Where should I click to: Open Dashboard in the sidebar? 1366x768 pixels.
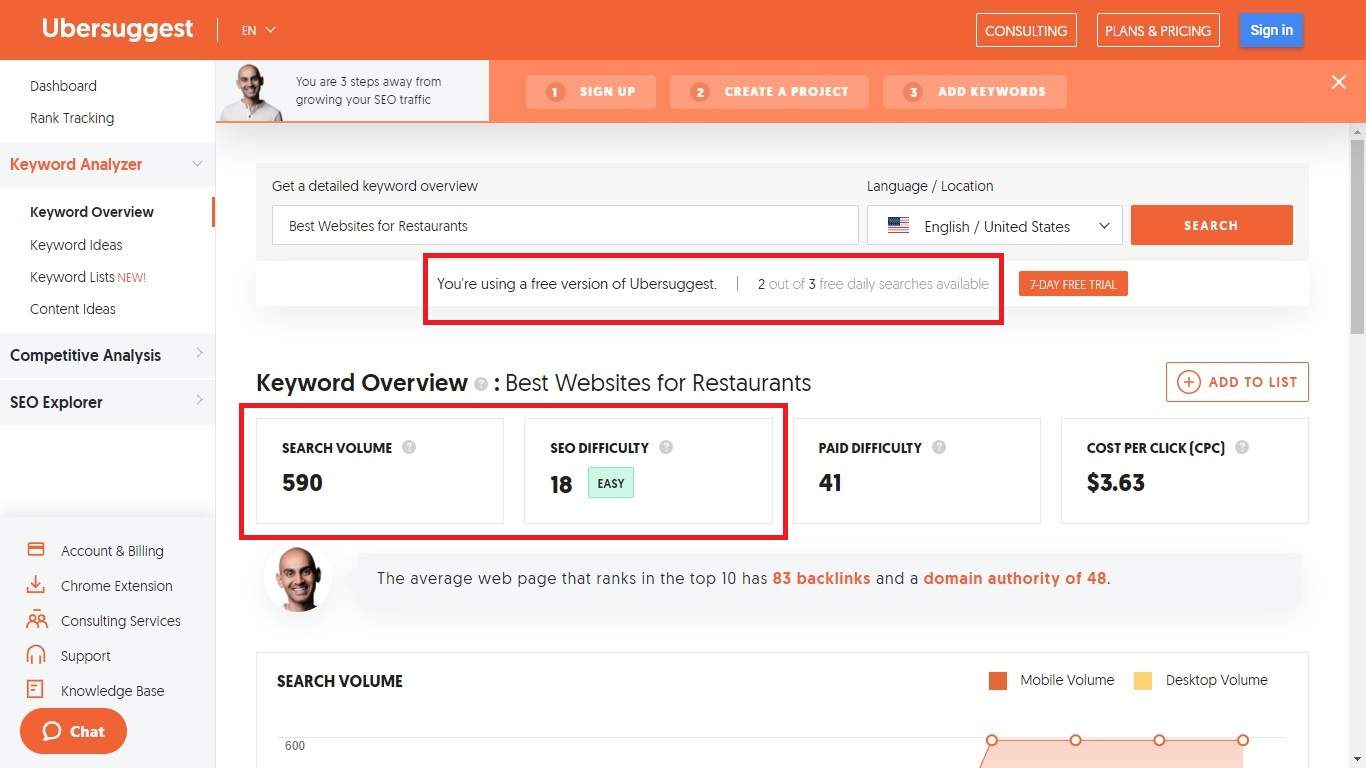pyautogui.click(x=63, y=86)
